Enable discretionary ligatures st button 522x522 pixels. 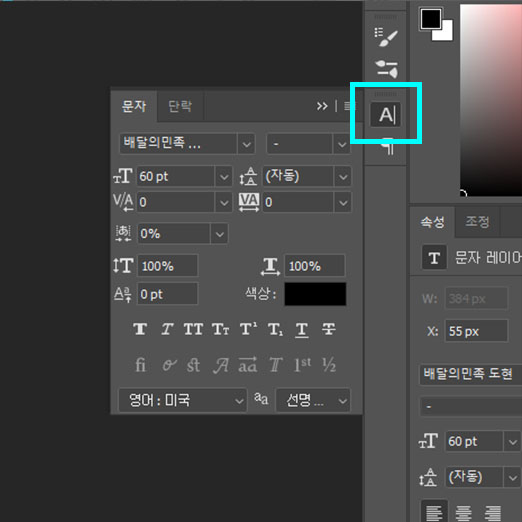pyautogui.click(x=193, y=365)
